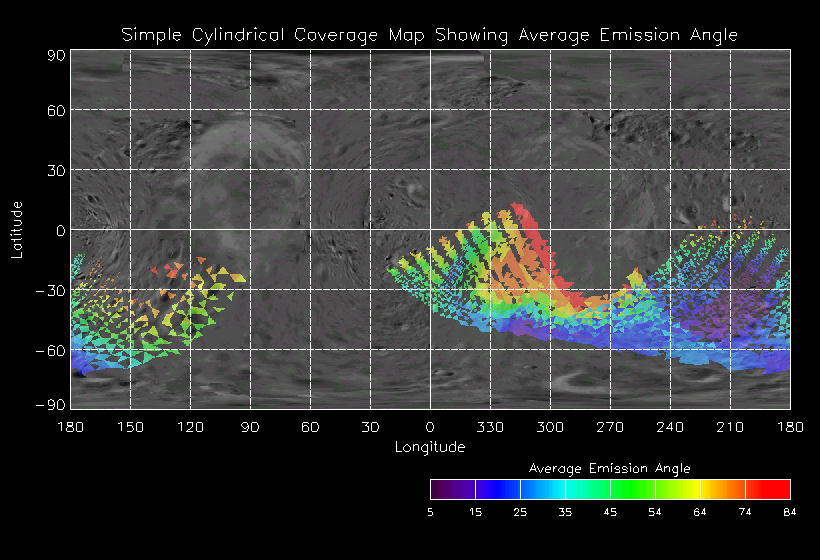Click the longitude axis label '330'
The image size is (820, 560).
coord(490,427)
